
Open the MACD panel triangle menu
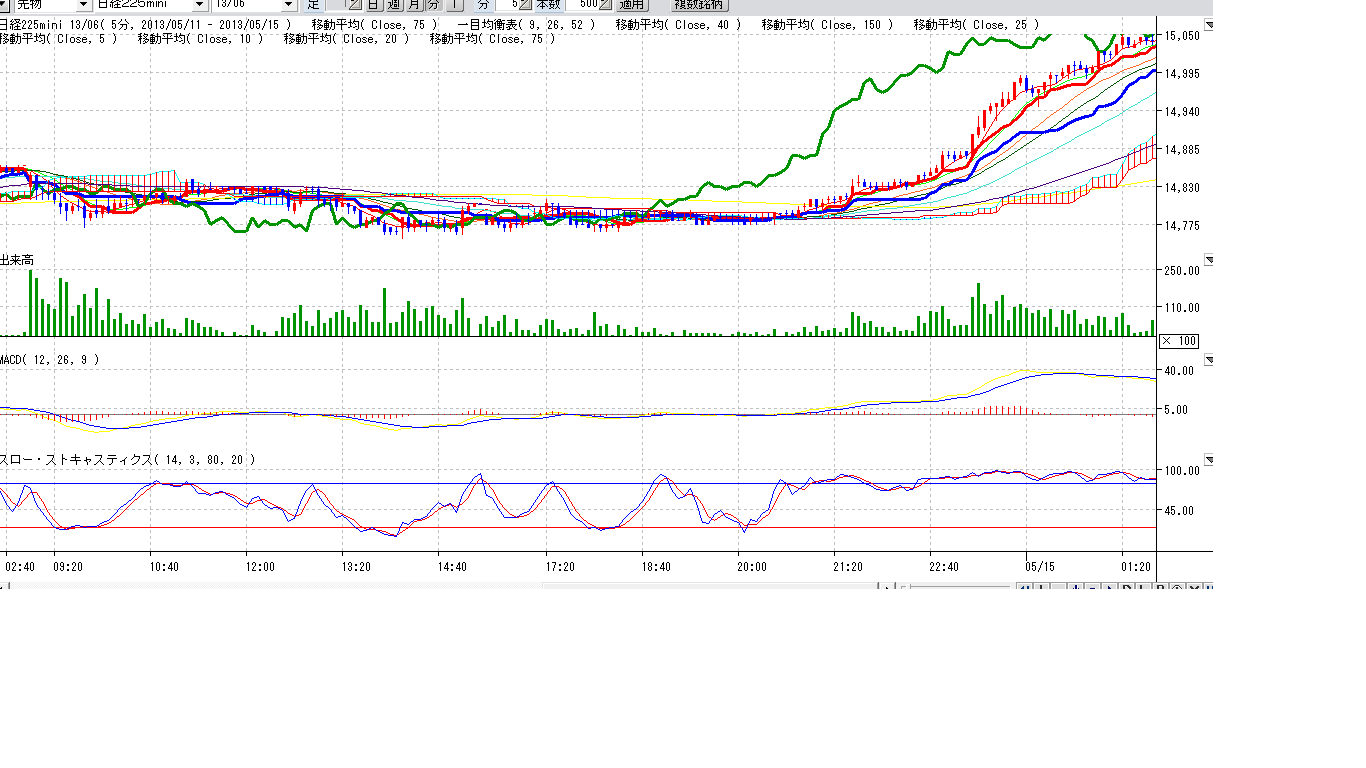pyautogui.click(x=1208, y=360)
